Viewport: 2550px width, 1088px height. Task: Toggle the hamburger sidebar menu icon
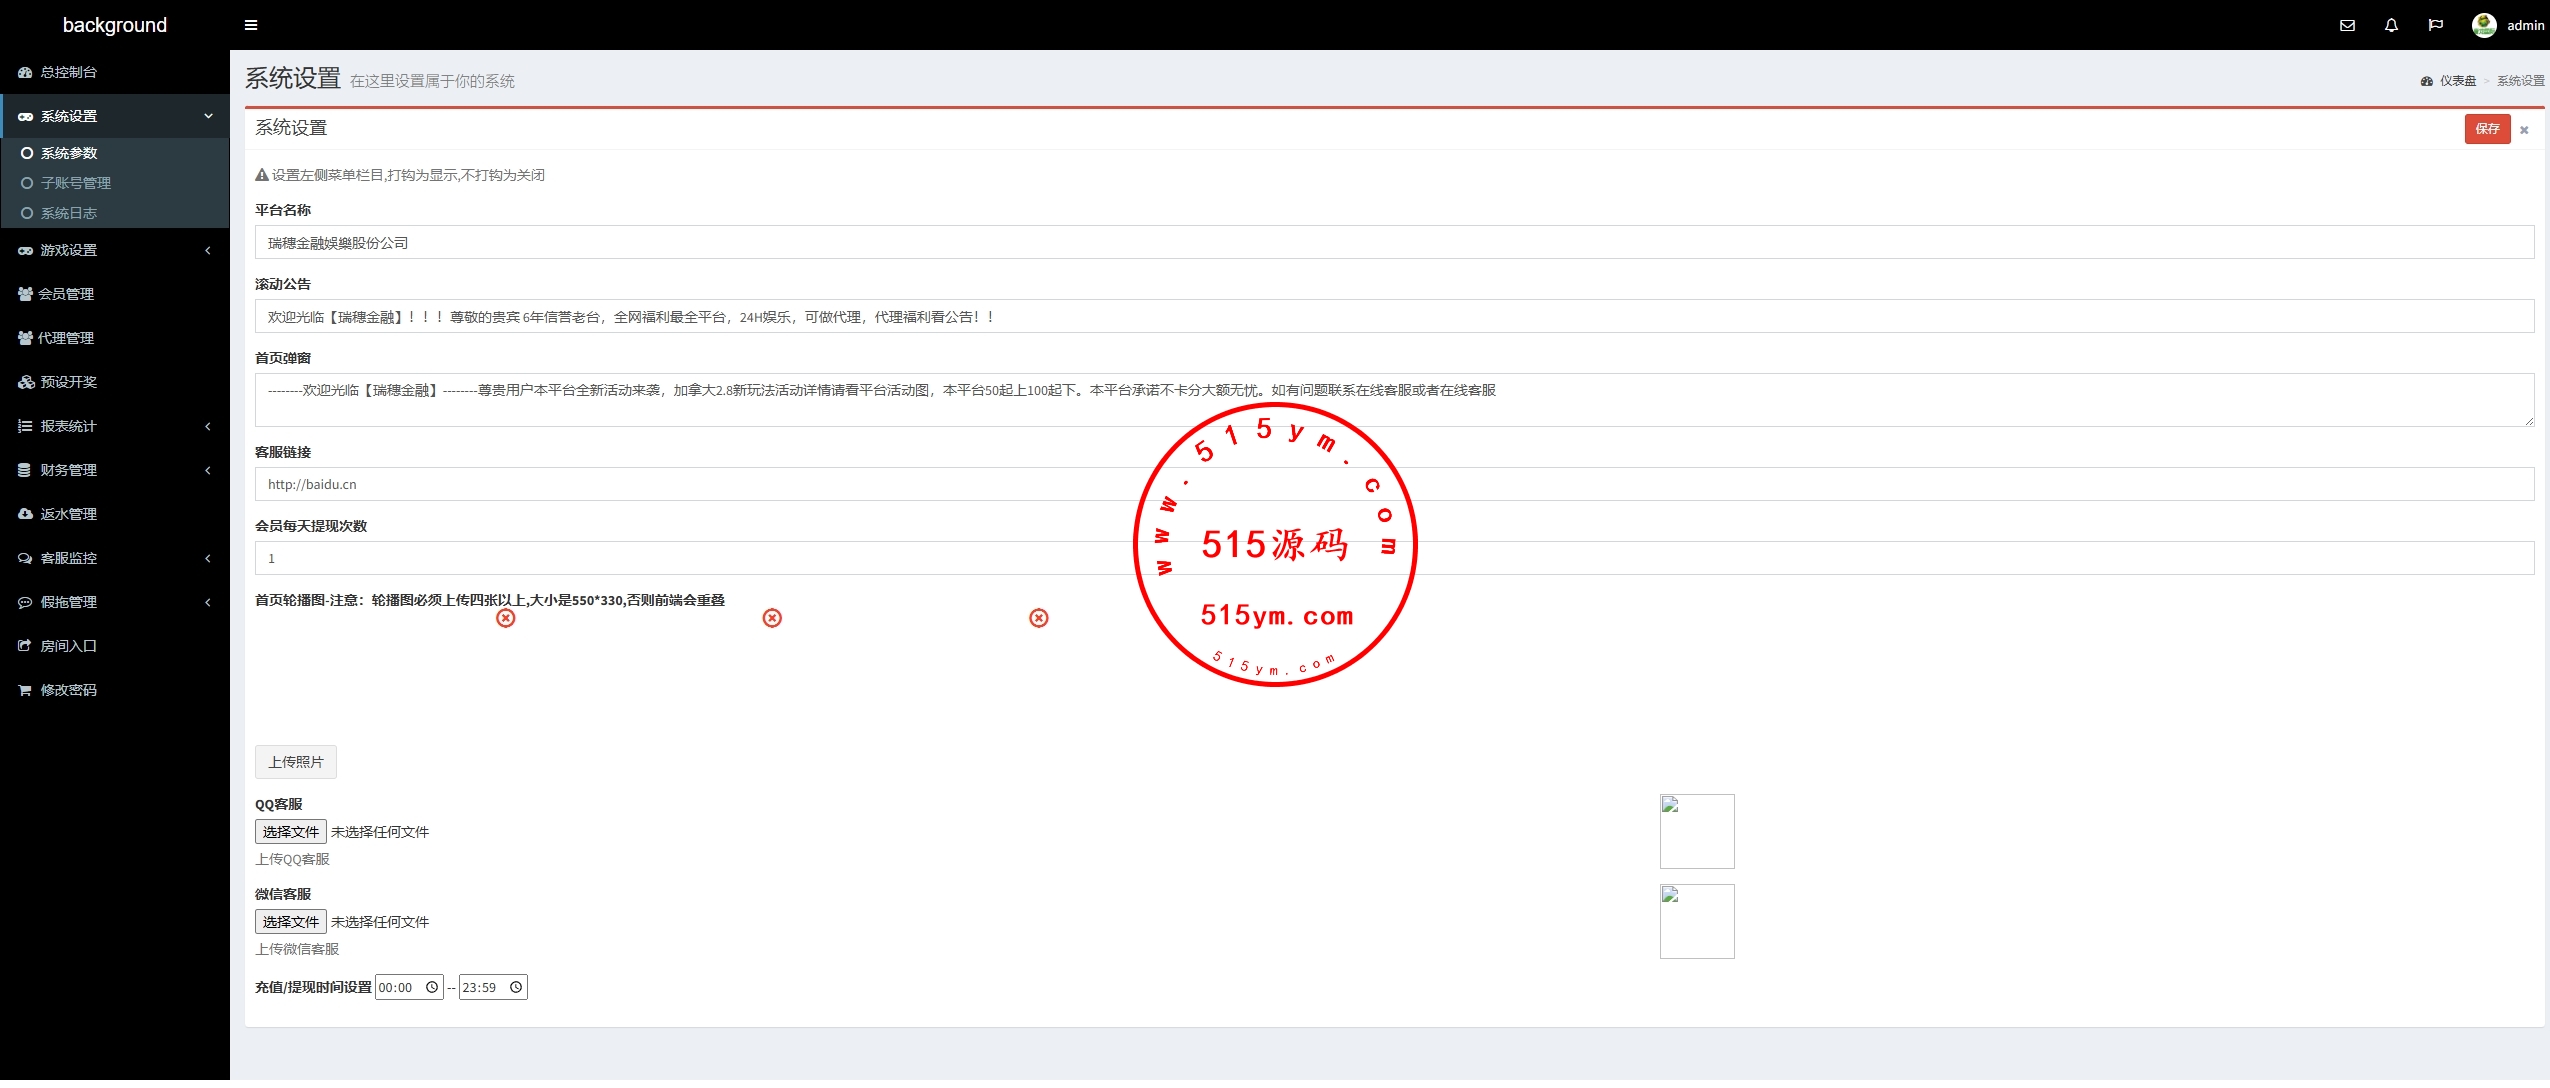click(x=251, y=25)
